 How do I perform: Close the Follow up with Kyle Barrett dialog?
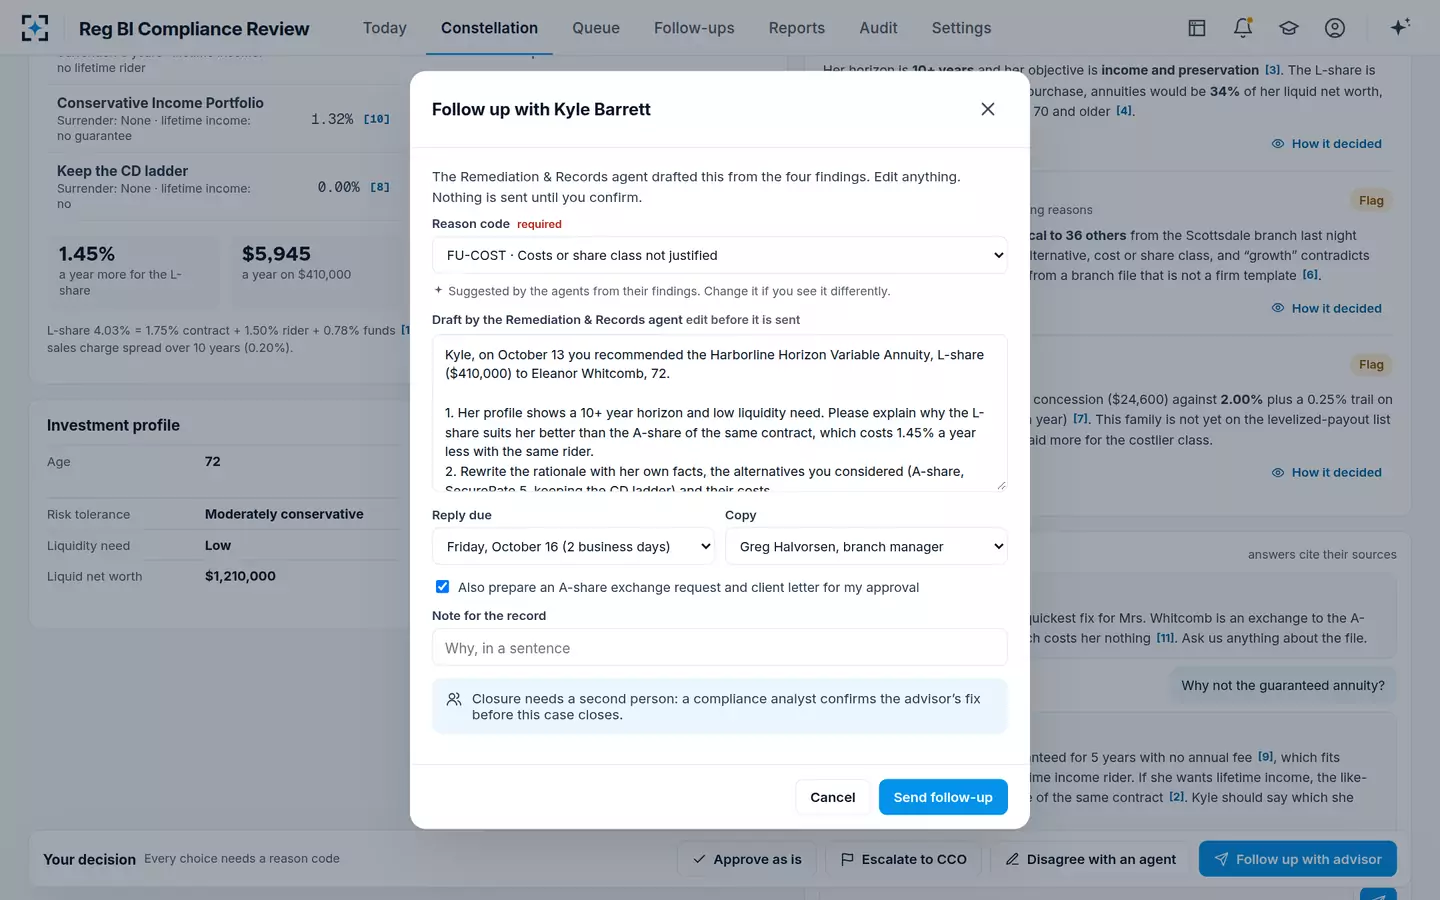point(988,109)
